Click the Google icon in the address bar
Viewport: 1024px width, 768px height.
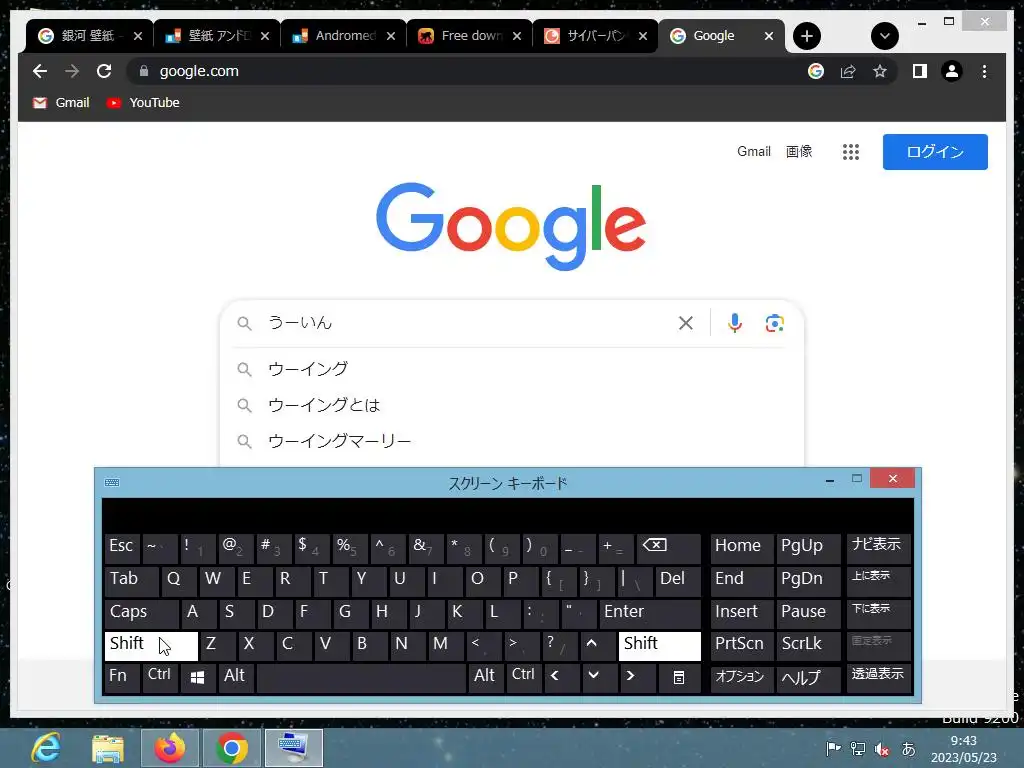pos(816,71)
